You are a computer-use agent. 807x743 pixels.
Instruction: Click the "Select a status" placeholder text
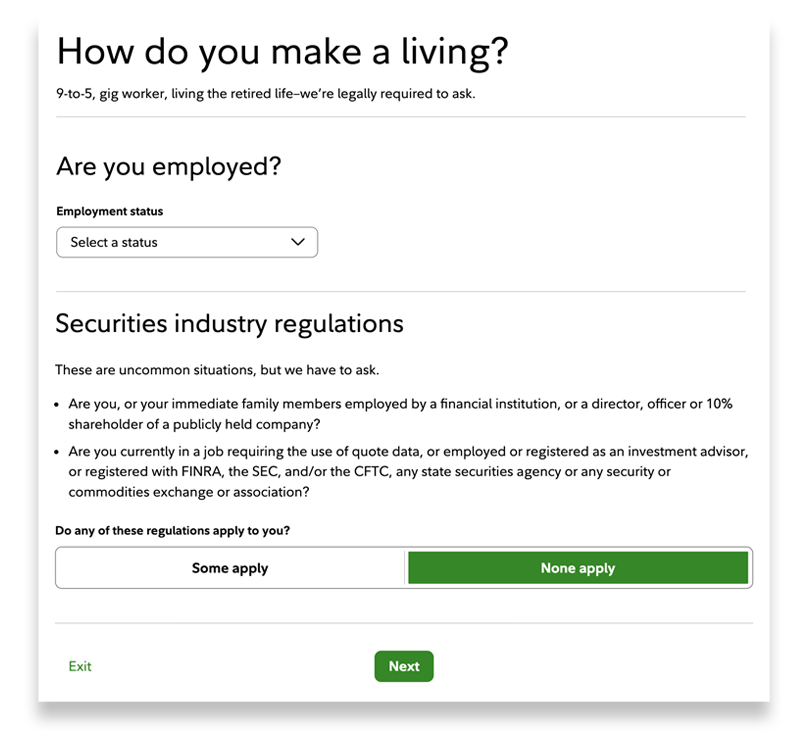tap(114, 242)
